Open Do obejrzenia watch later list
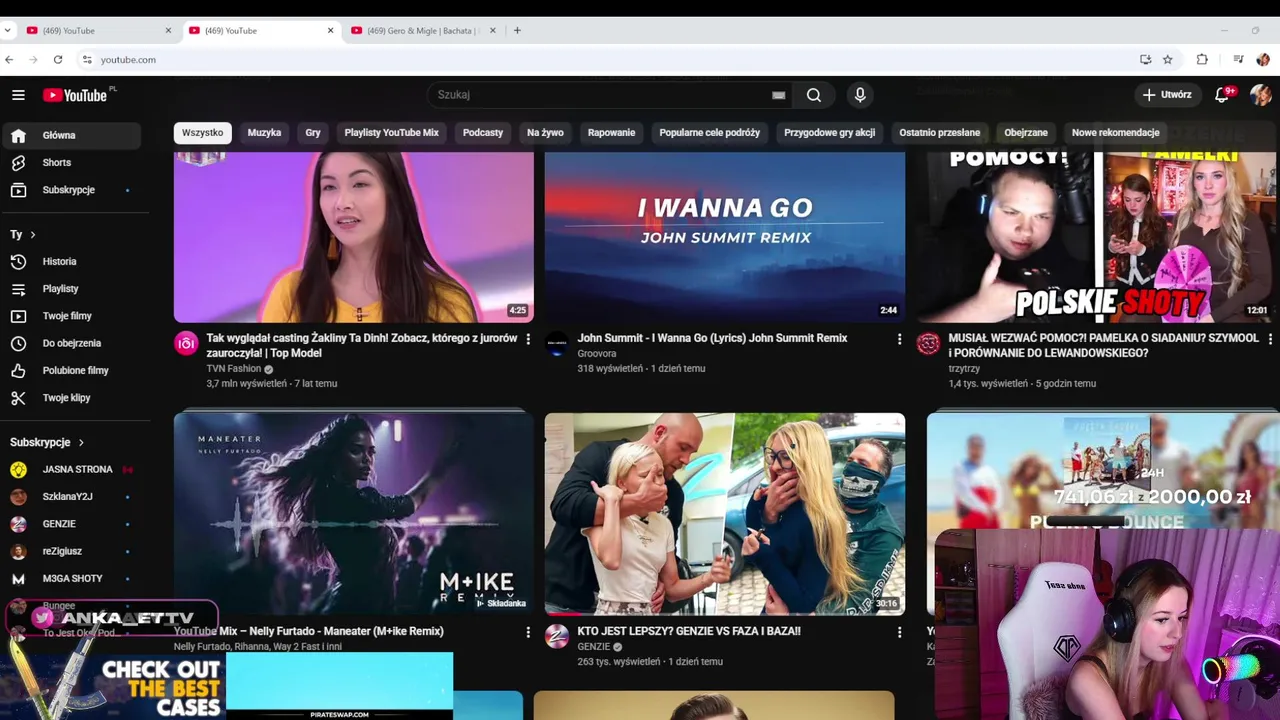The width and height of the screenshot is (1280, 720). (x=72, y=343)
